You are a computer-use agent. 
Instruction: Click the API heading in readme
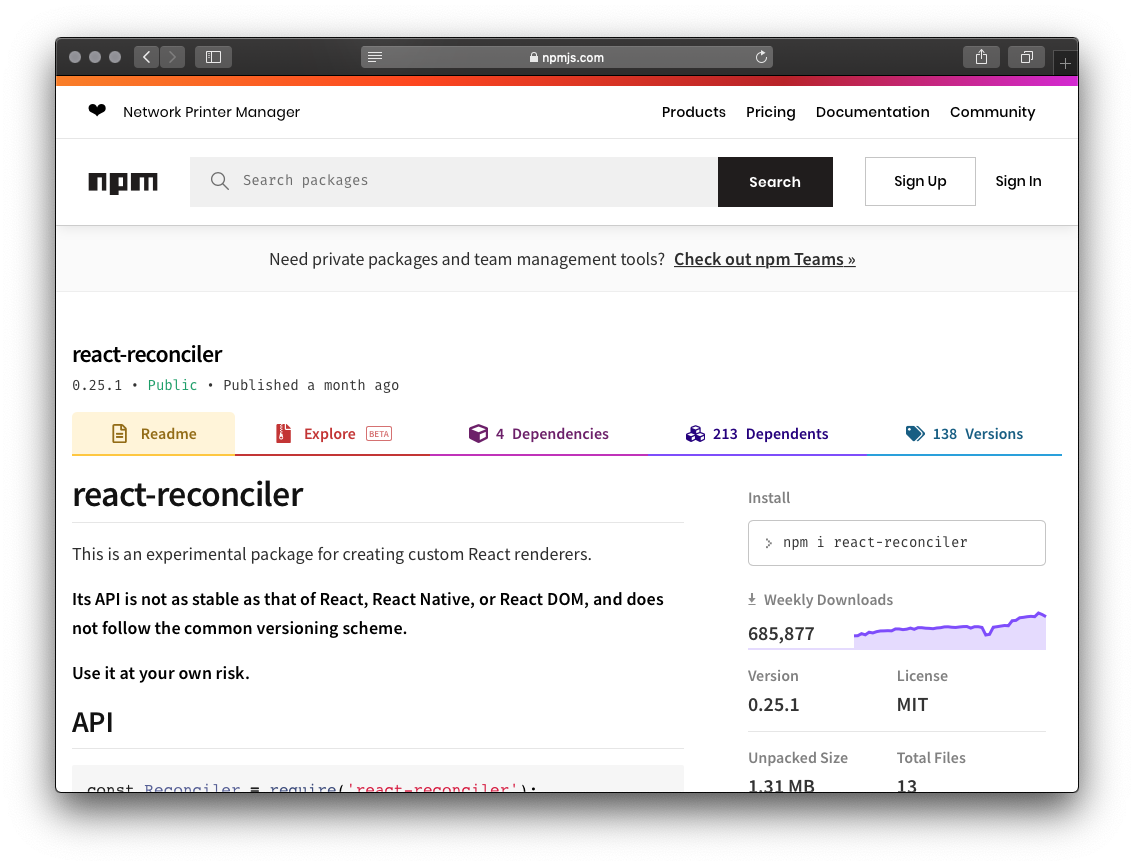pos(93,722)
